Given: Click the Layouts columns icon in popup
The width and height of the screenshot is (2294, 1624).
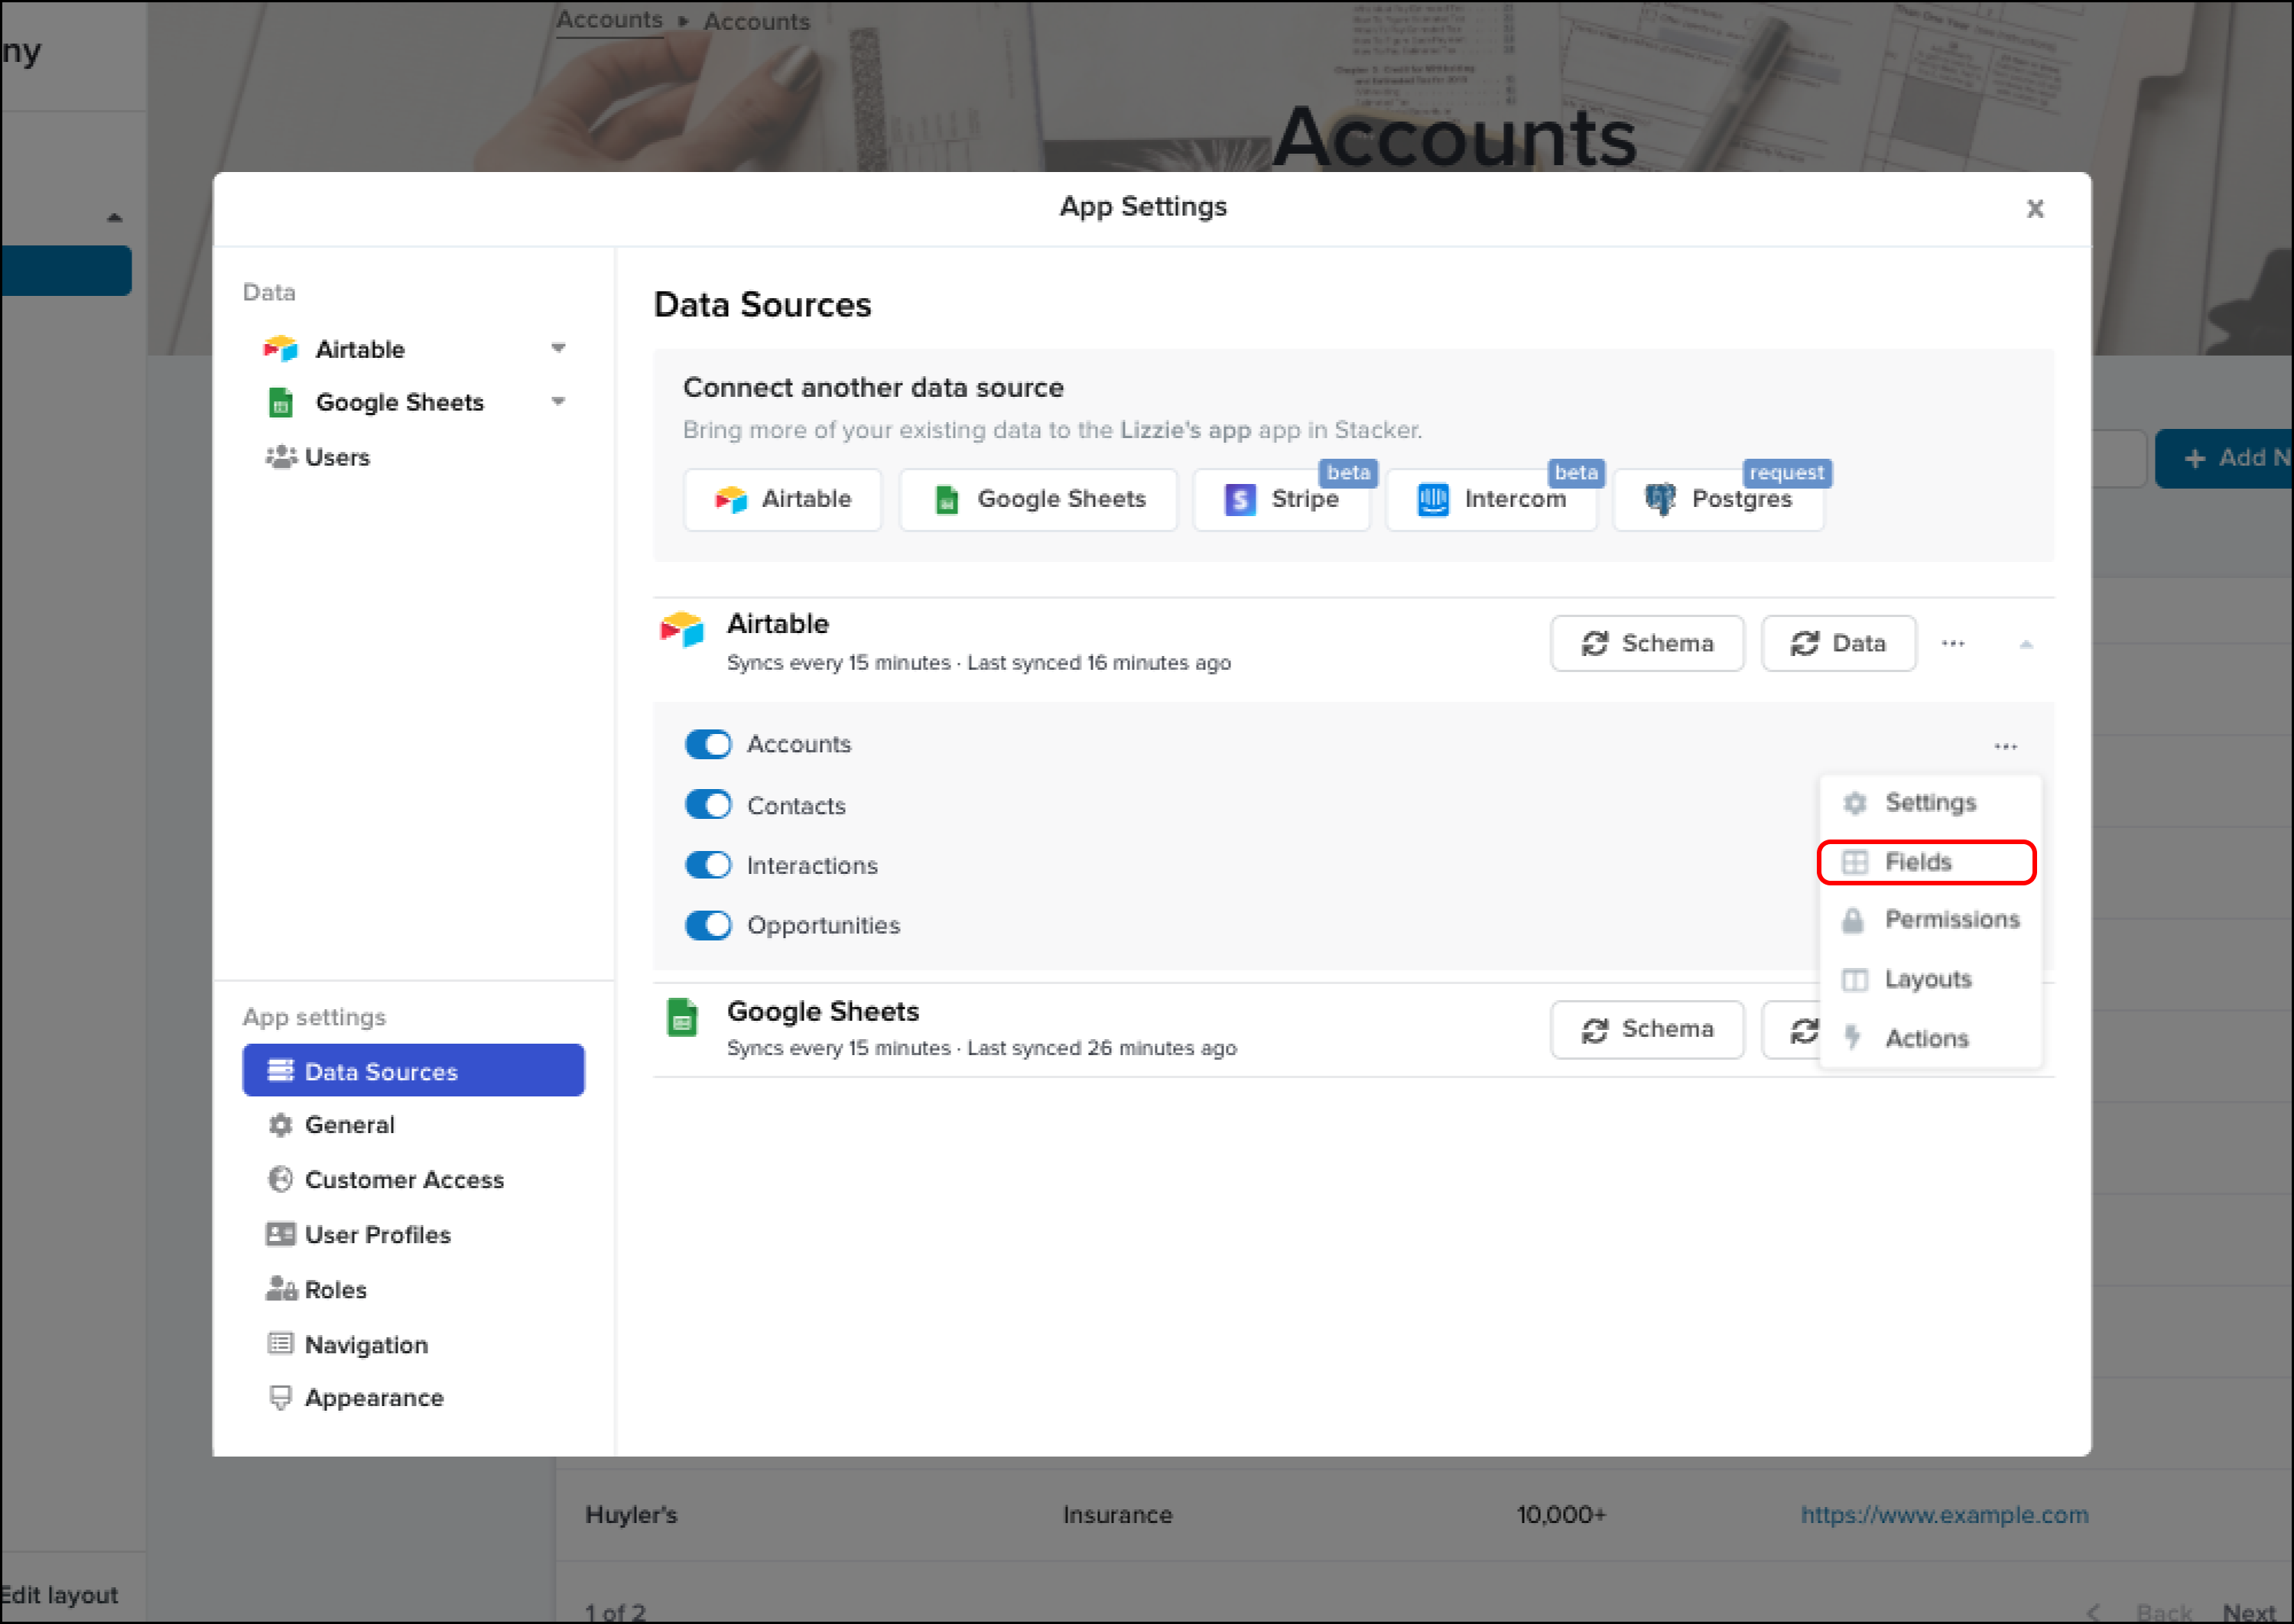Looking at the screenshot, I should click(1855, 980).
